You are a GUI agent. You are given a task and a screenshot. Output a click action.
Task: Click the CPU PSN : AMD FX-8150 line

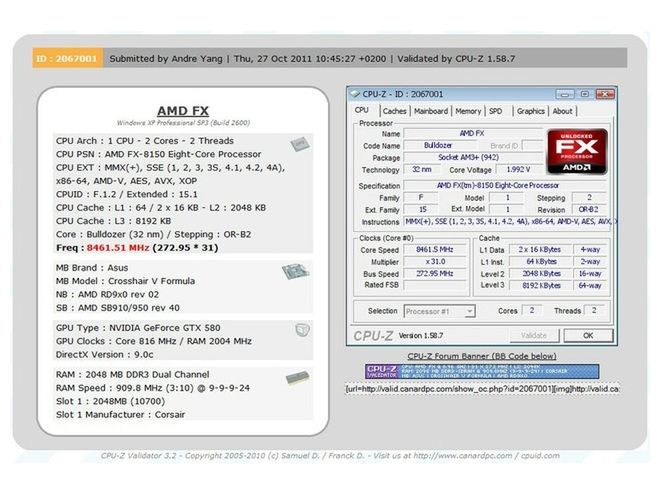point(158,155)
